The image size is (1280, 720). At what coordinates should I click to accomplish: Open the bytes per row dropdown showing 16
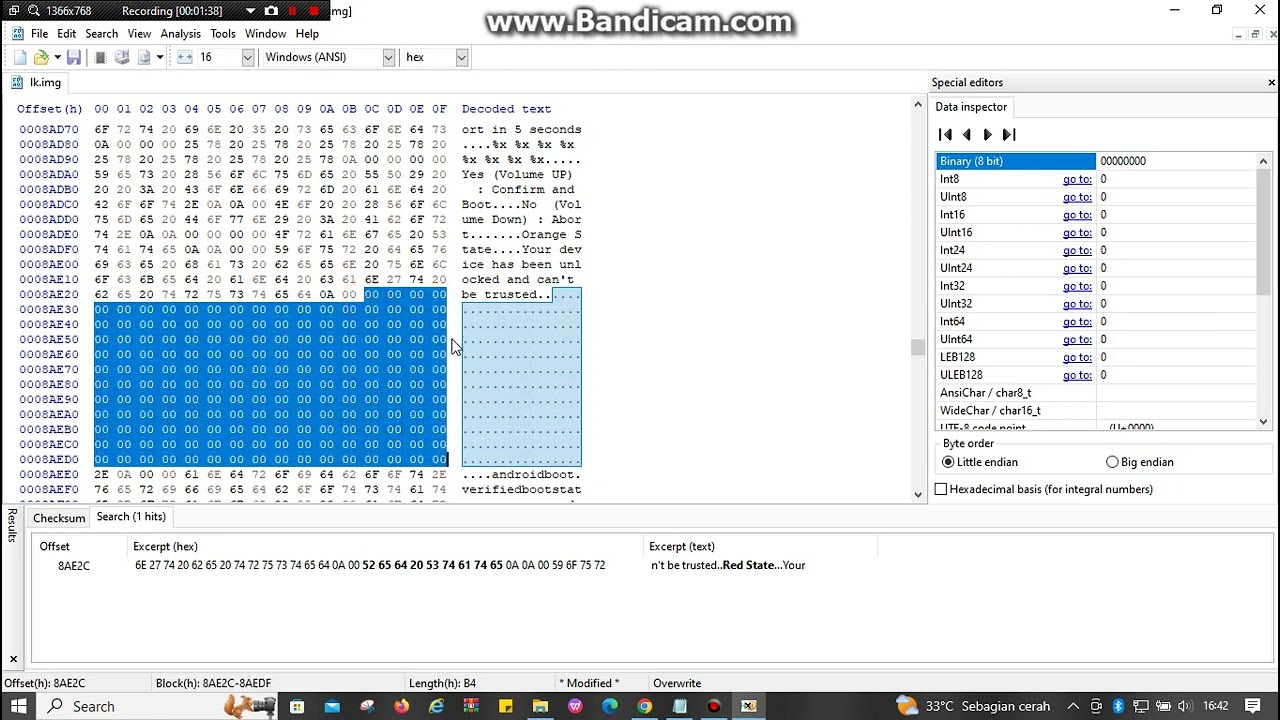[x=248, y=58]
